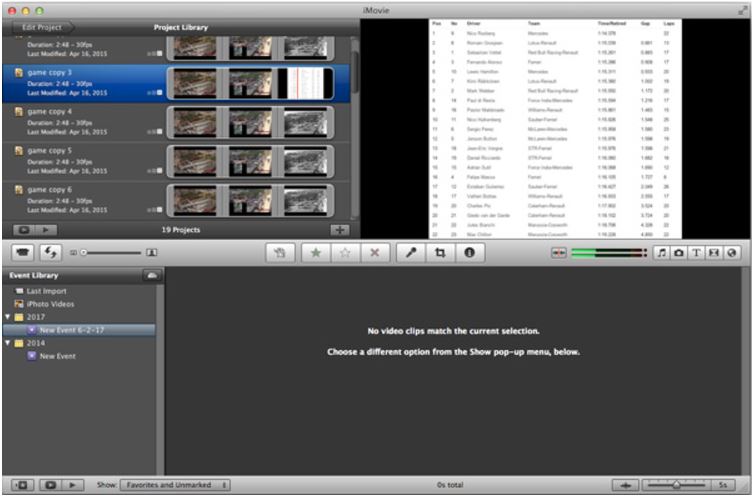Play project full screen in Project Library
Screen dimensions: 752x498
(x=24, y=230)
